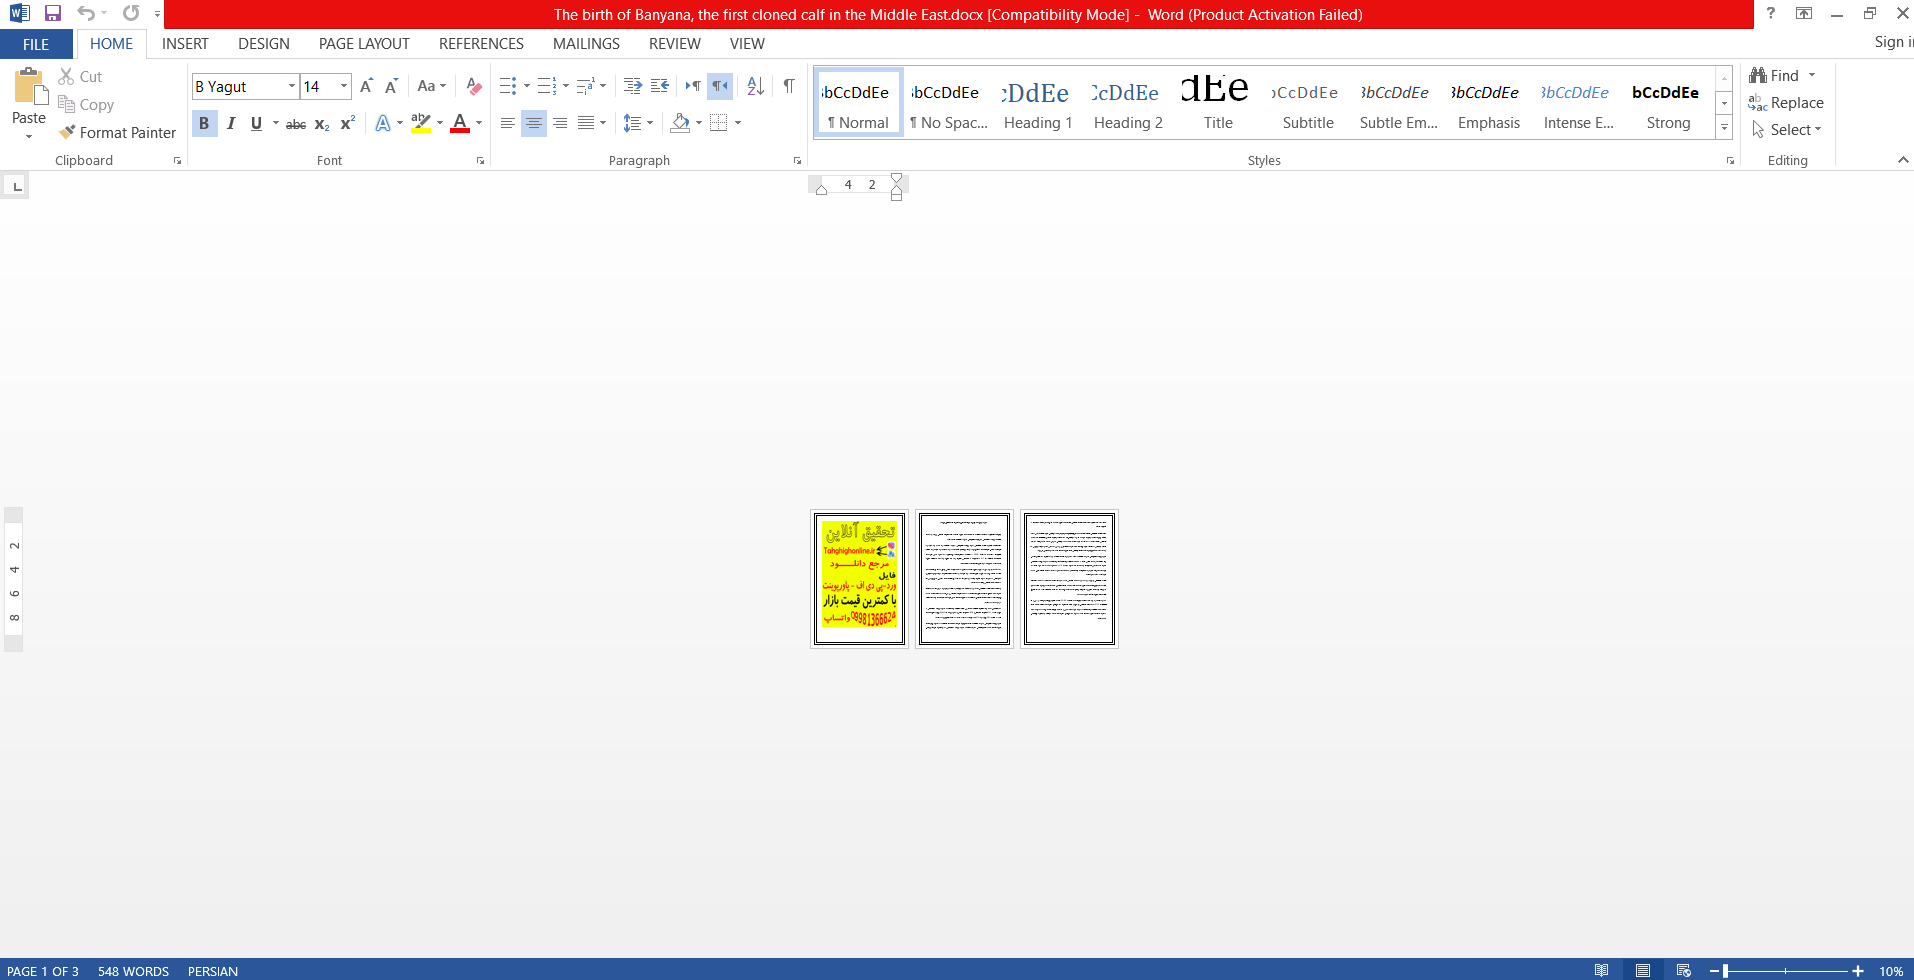Toggle center alignment

(x=534, y=123)
